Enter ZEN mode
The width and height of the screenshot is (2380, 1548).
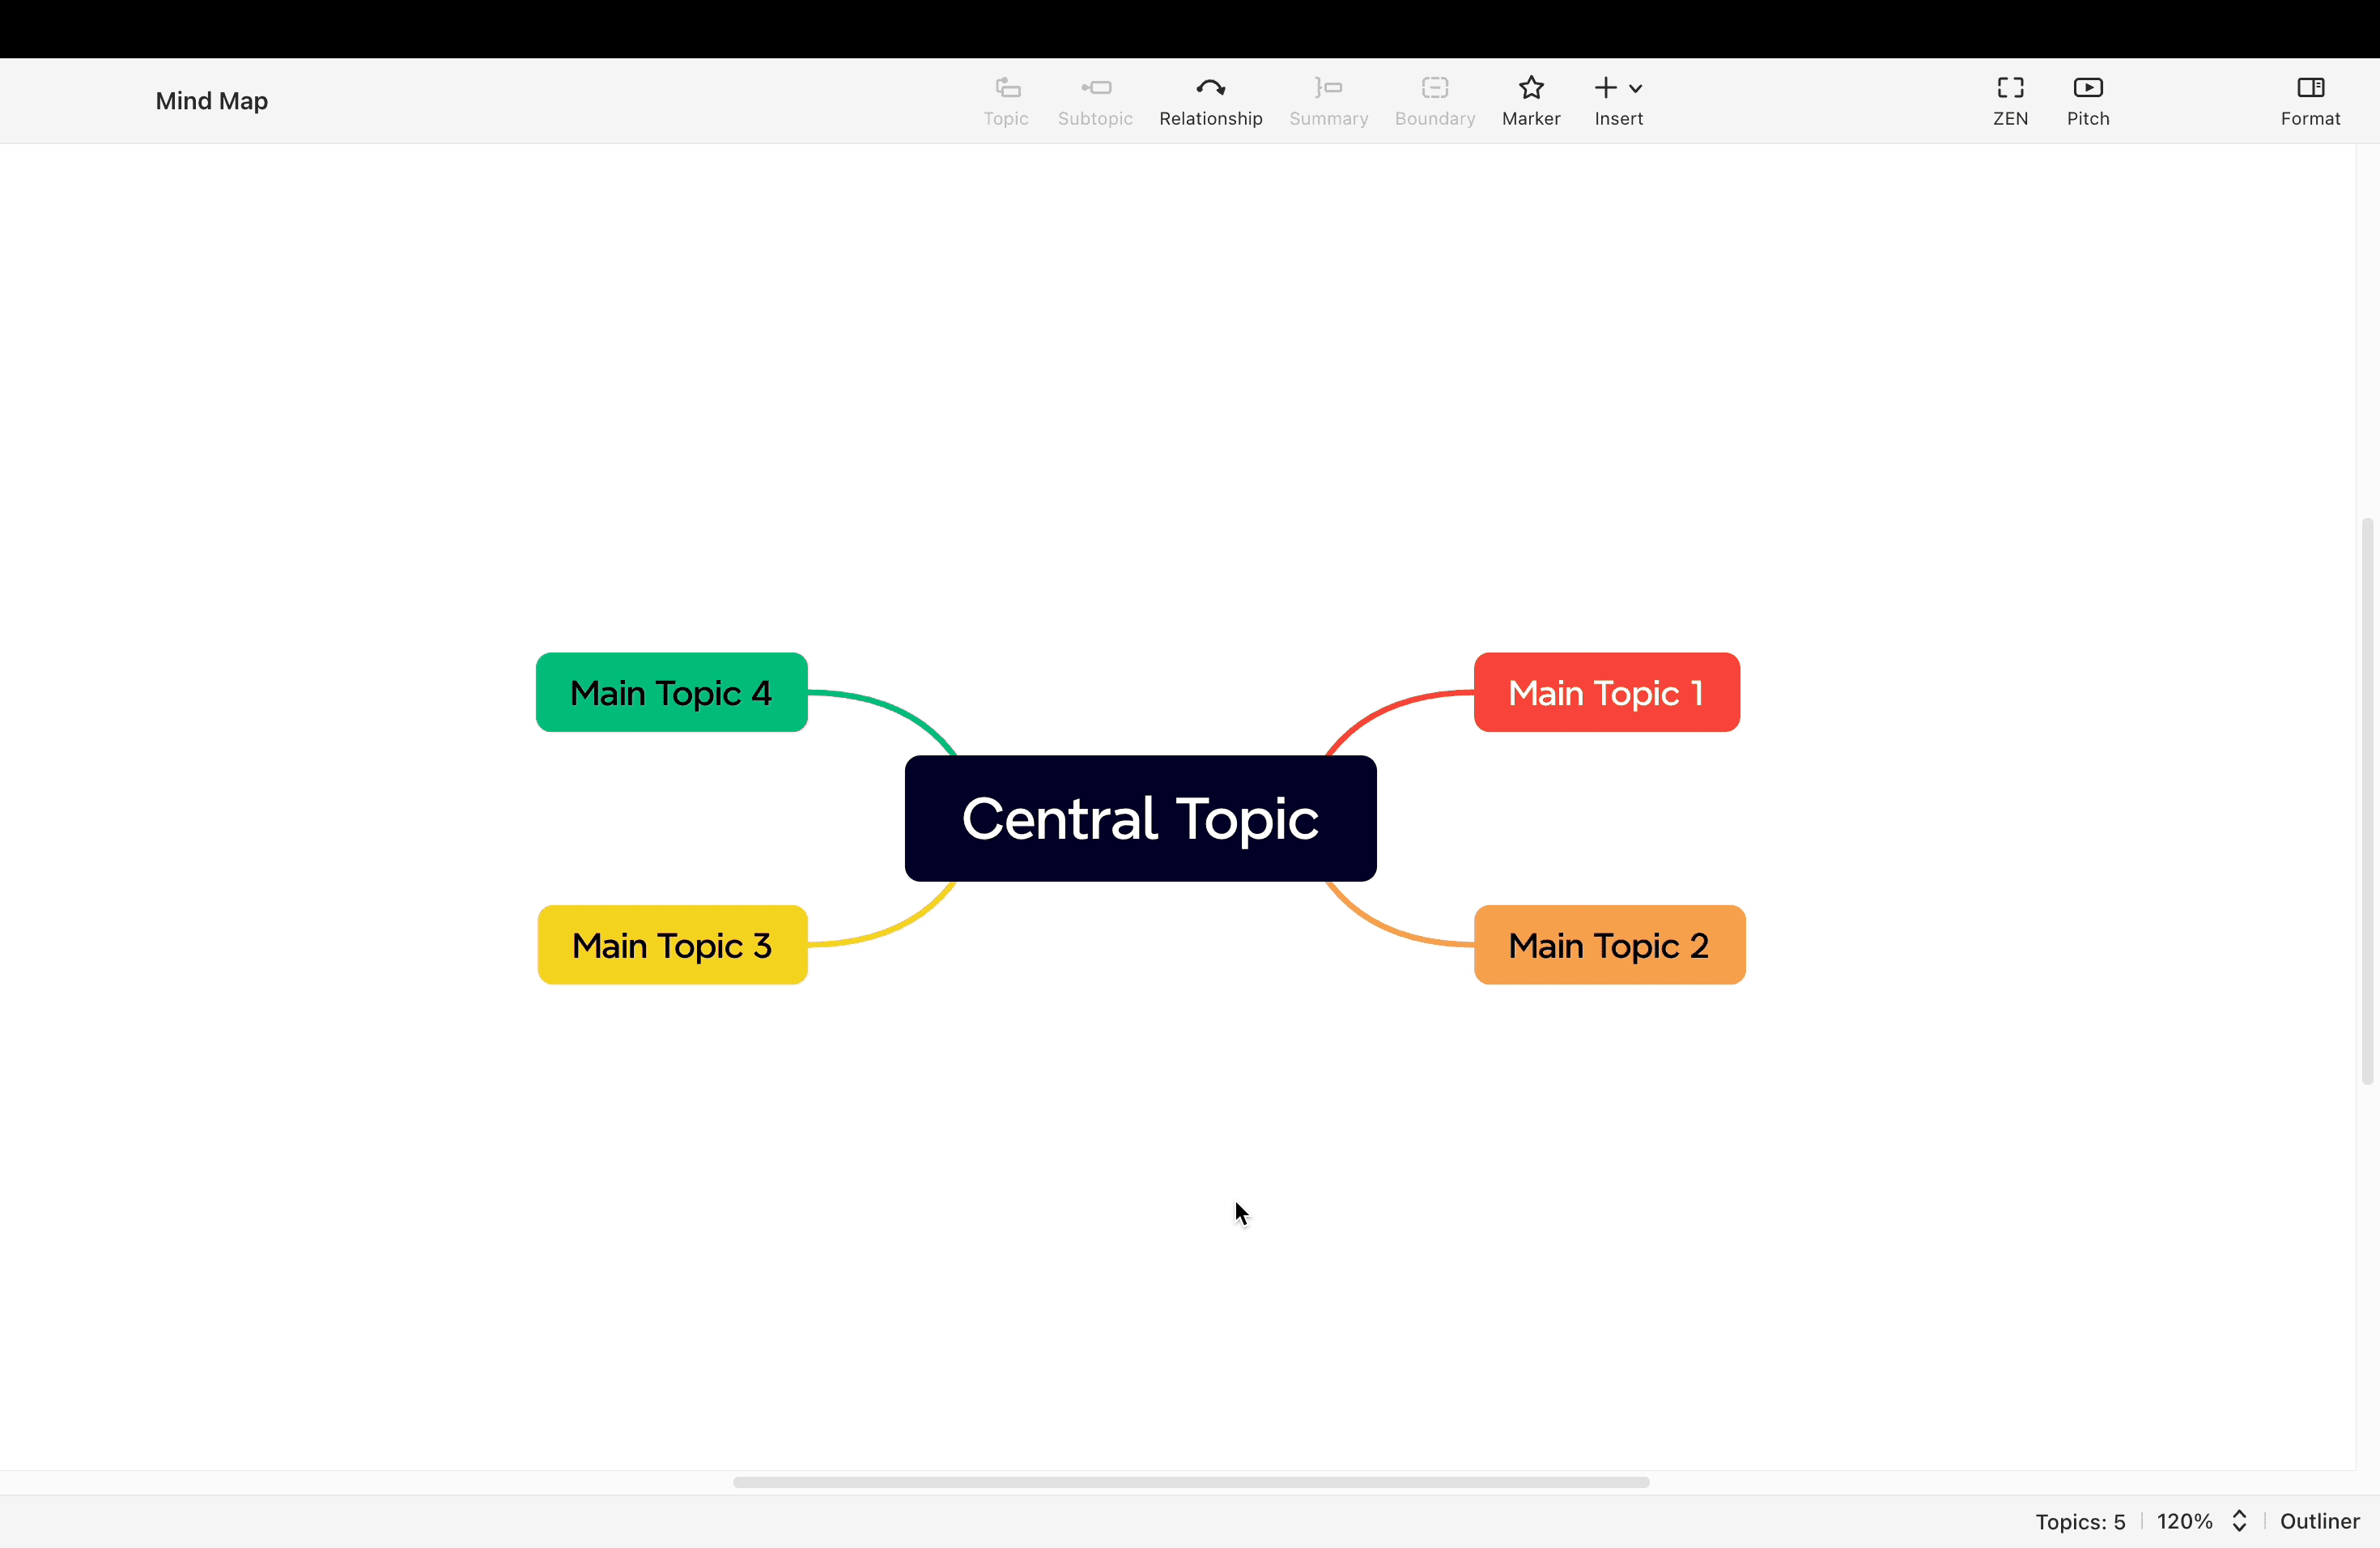tap(2010, 101)
